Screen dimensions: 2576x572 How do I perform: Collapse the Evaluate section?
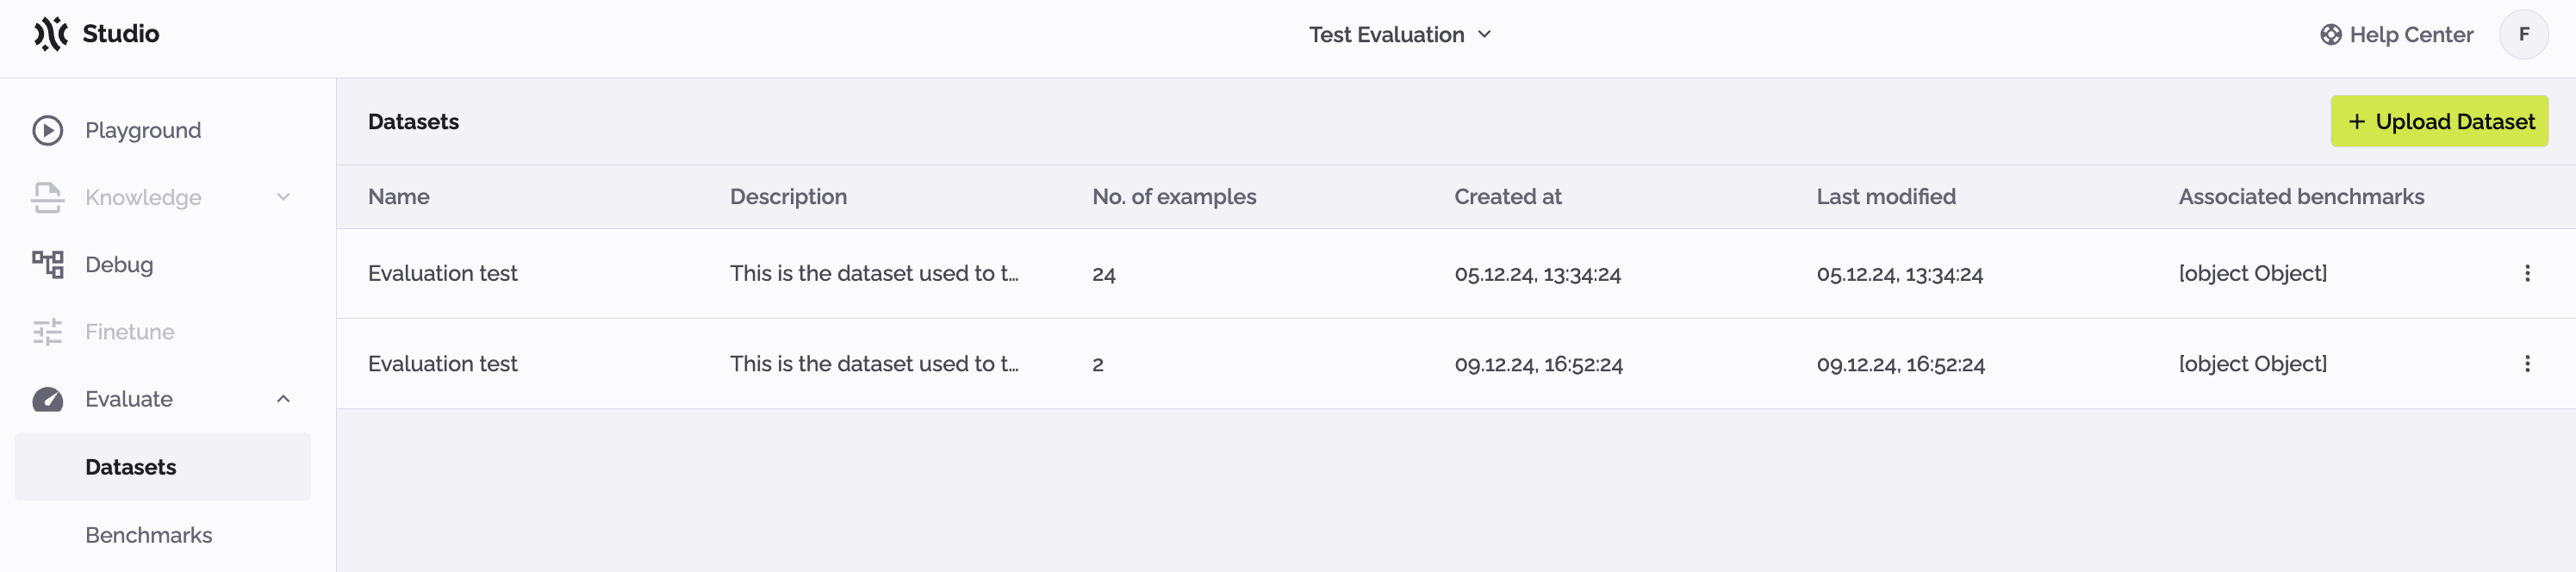[284, 398]
